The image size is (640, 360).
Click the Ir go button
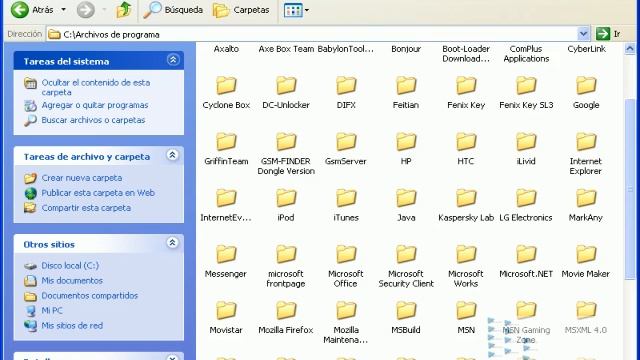pos(609,34)
